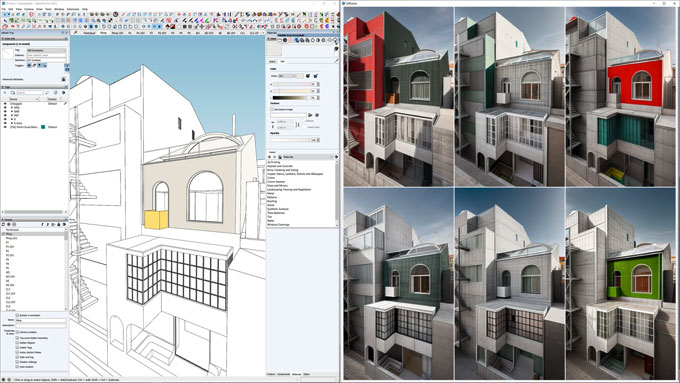The image size is (680, 383).
Task: Collapse the Scenes panel header
Action: [34, 219]
